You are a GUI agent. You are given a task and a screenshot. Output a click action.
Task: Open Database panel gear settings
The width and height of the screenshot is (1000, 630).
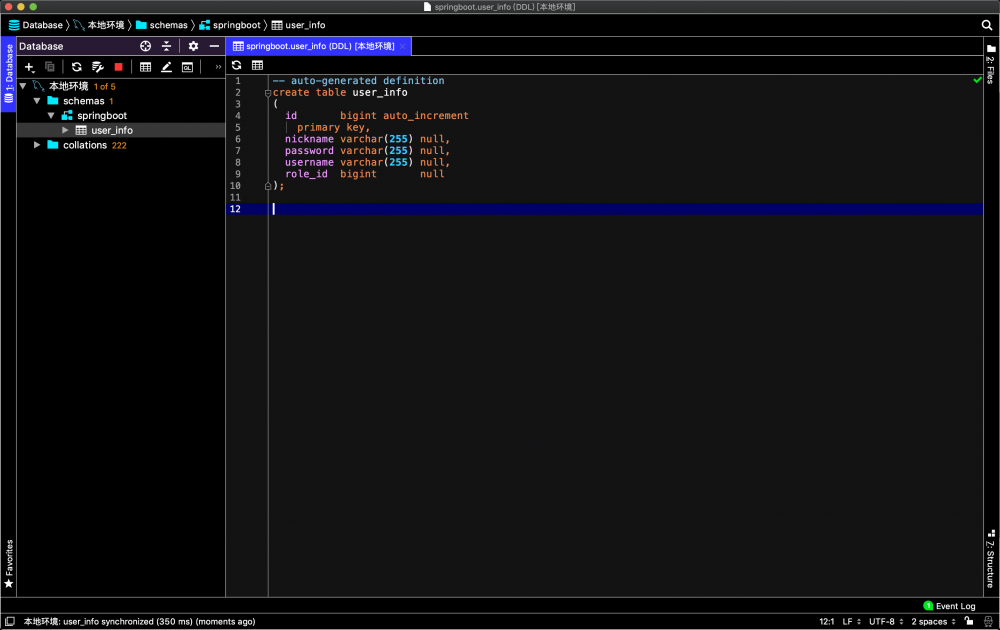click(x=193, y=46)
